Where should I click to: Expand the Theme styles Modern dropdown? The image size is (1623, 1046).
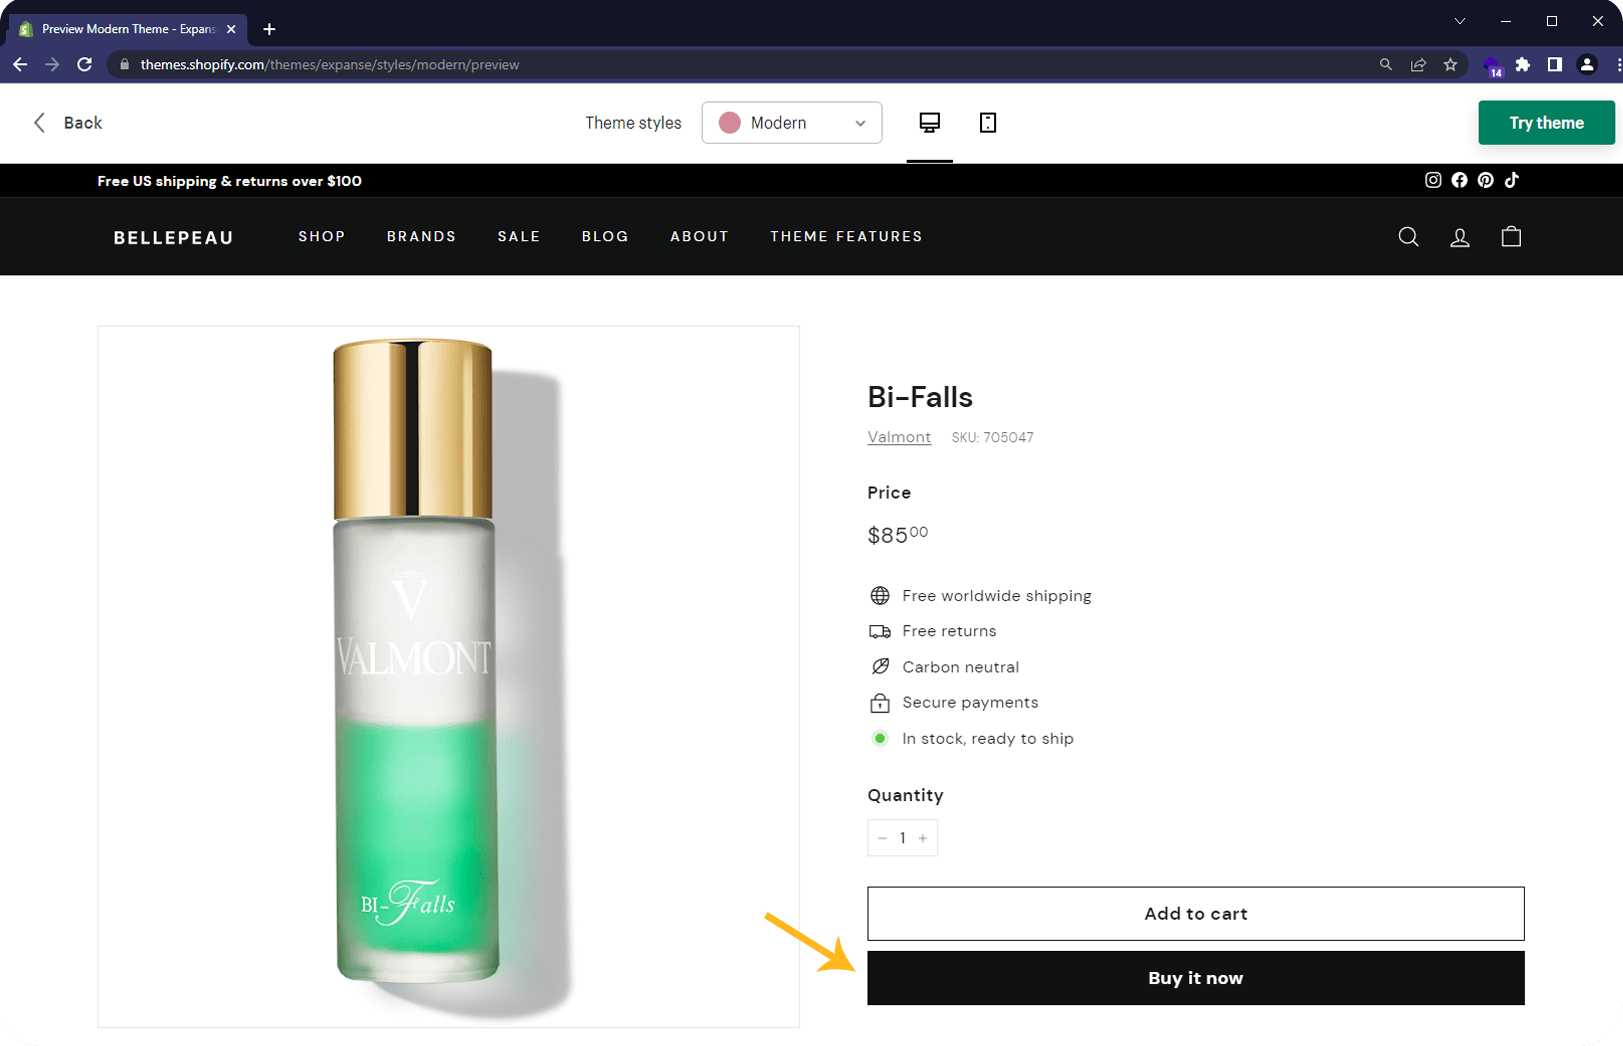[792, 122]
